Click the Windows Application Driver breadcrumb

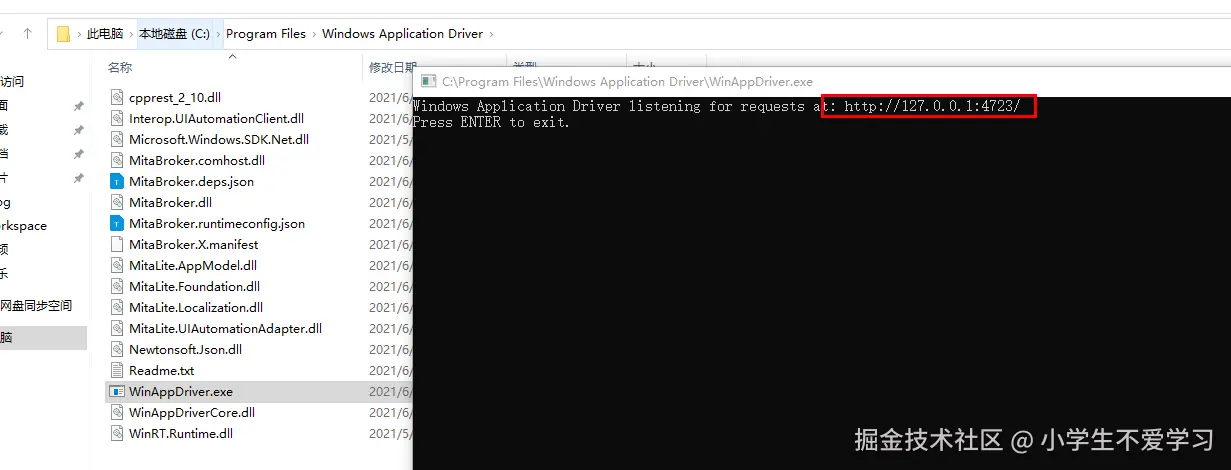coord(402,34)
